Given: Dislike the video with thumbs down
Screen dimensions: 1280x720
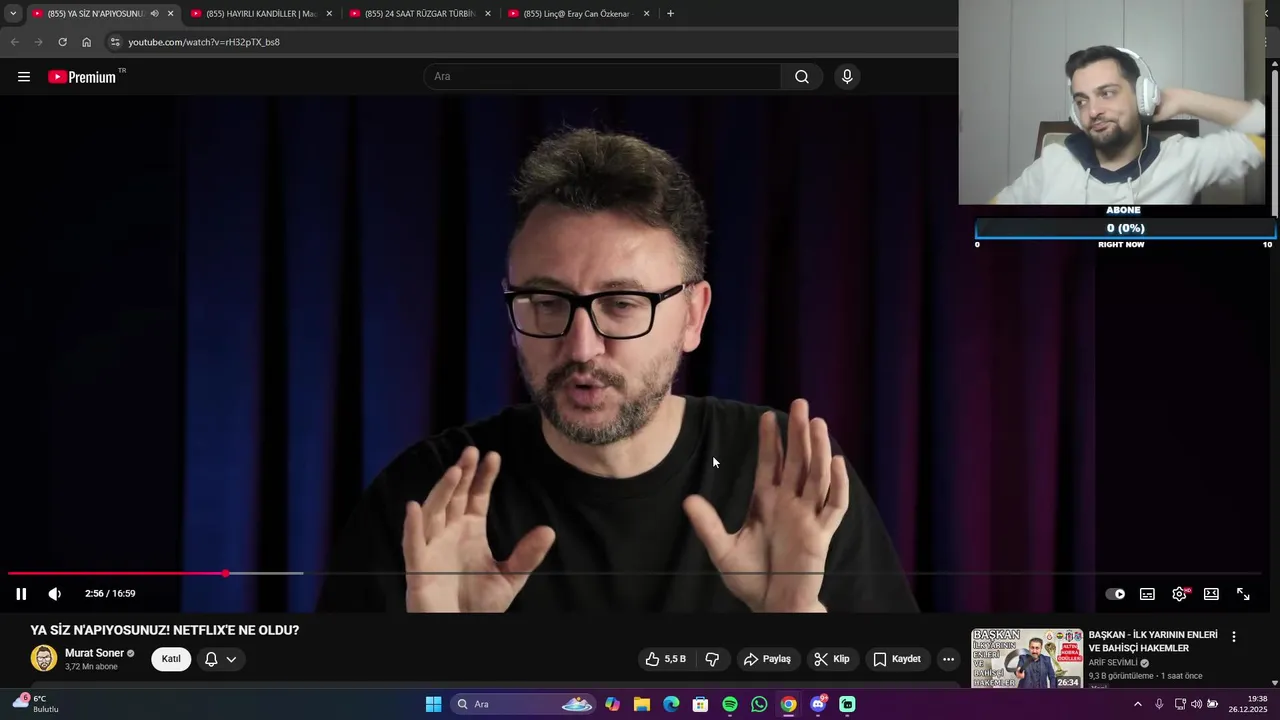Looking at the screenshot, I should (x=712, y=659).
